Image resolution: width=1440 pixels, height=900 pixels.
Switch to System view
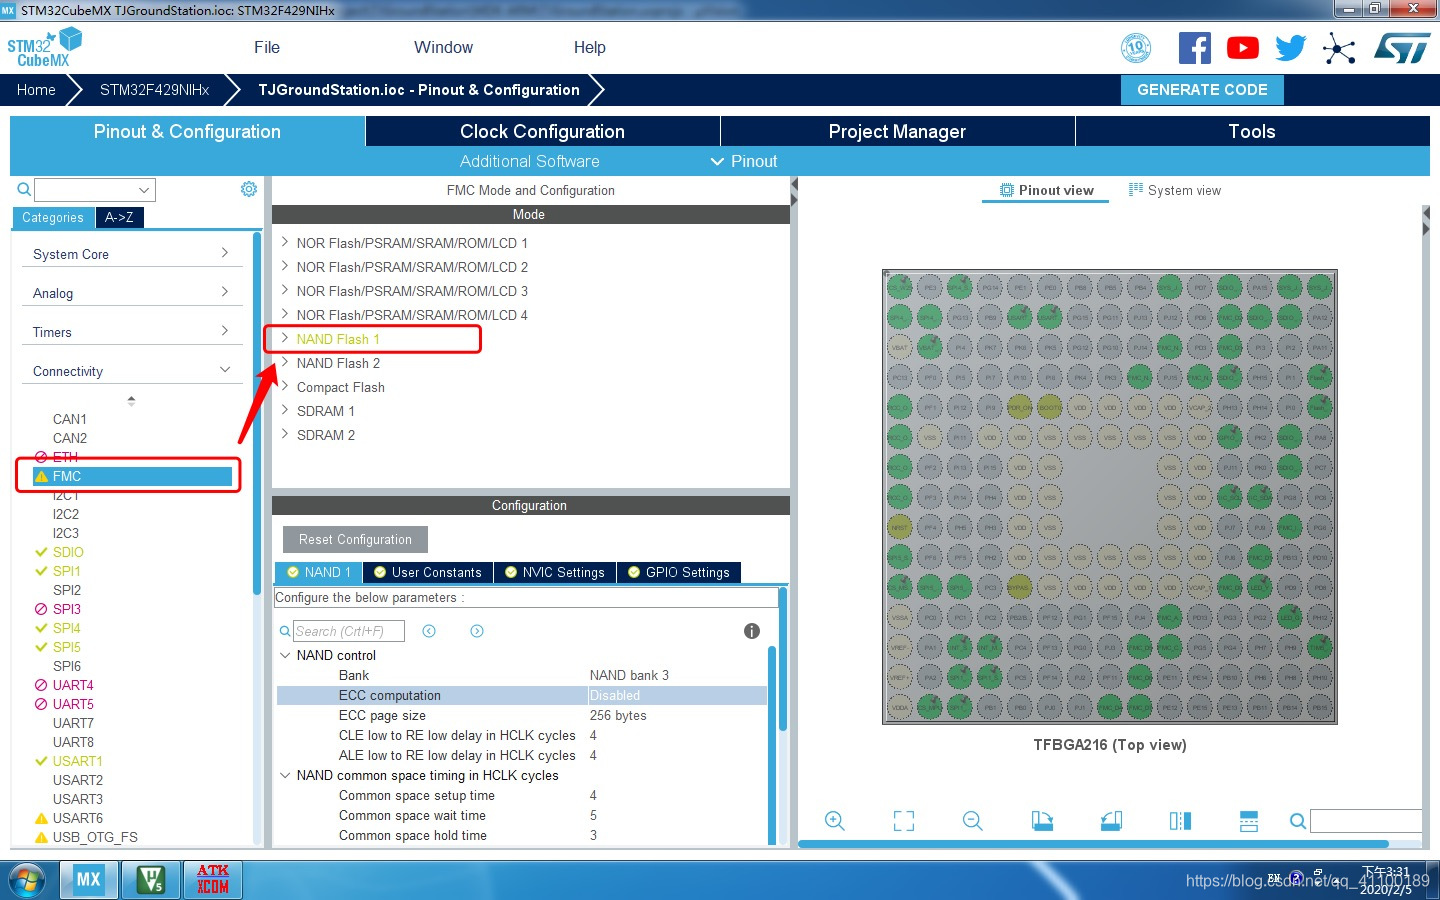[1175, 190]
